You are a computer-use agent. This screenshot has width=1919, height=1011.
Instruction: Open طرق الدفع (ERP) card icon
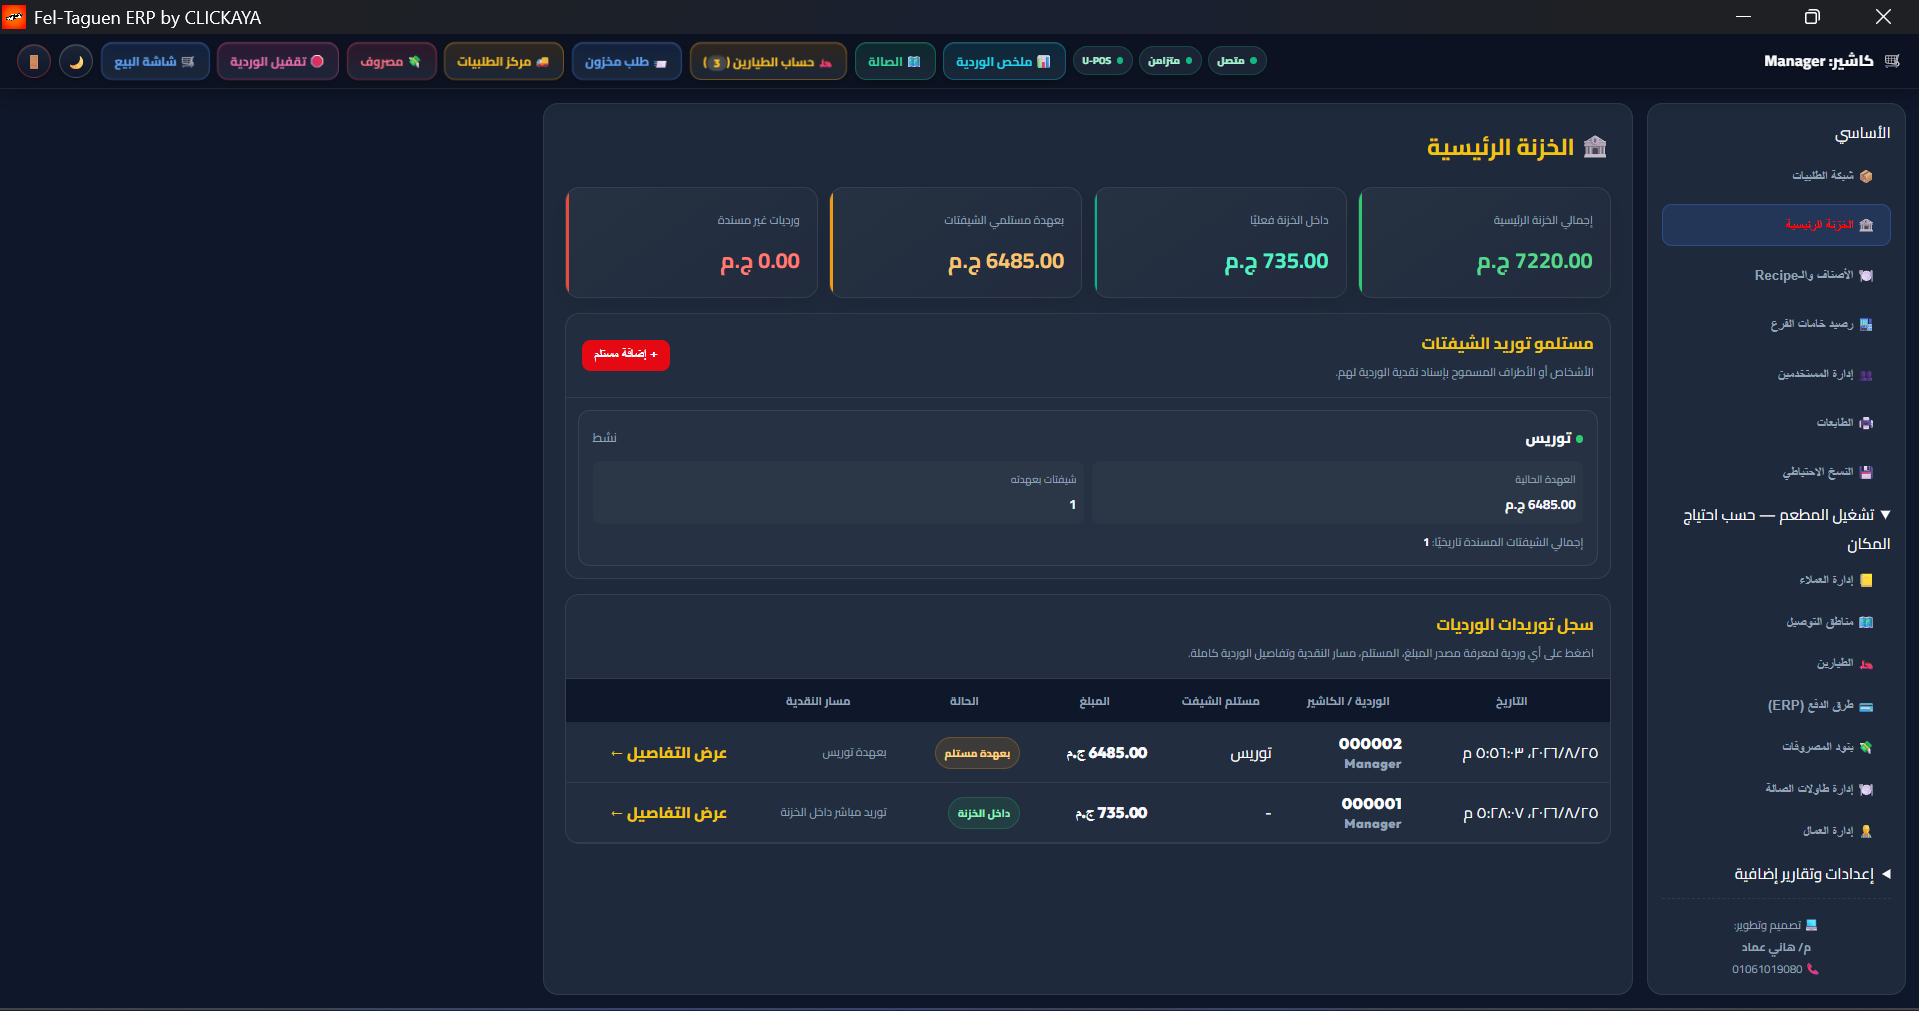1866,706
